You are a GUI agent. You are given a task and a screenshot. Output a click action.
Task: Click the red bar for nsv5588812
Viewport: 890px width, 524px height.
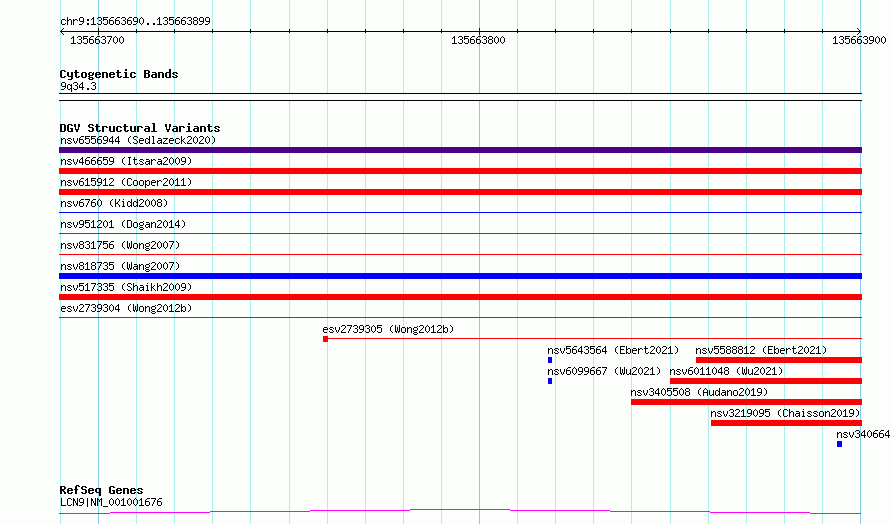point(779,360)
